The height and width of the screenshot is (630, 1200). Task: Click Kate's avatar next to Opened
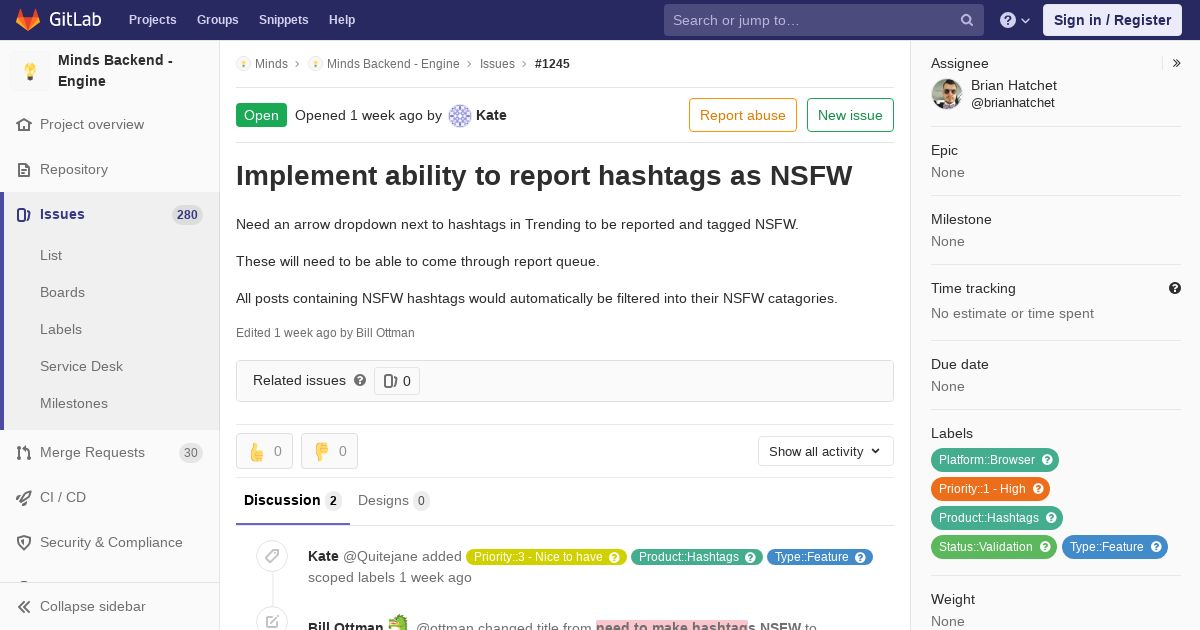[460, 116]
